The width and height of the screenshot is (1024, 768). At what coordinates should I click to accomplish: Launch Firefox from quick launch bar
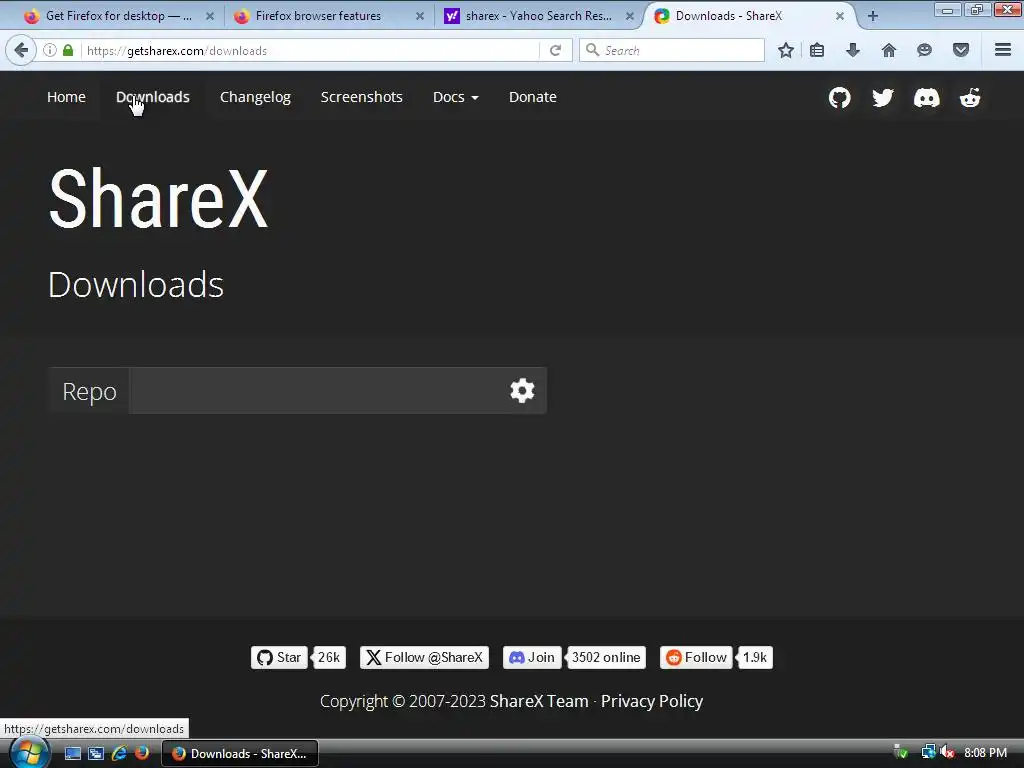point(142,753)
